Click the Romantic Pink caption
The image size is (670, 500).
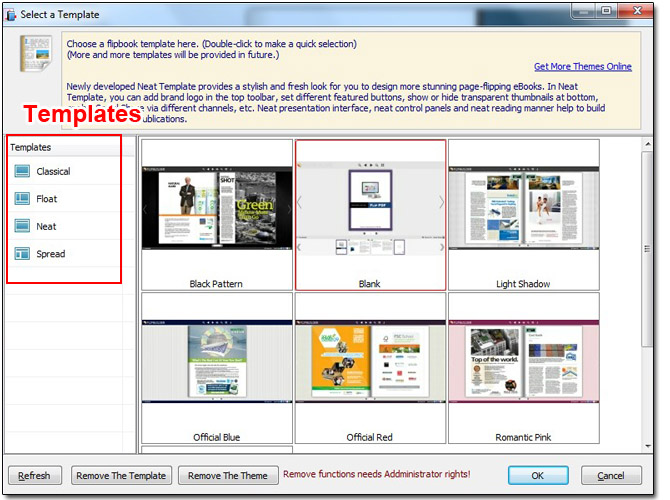[523, 437]
